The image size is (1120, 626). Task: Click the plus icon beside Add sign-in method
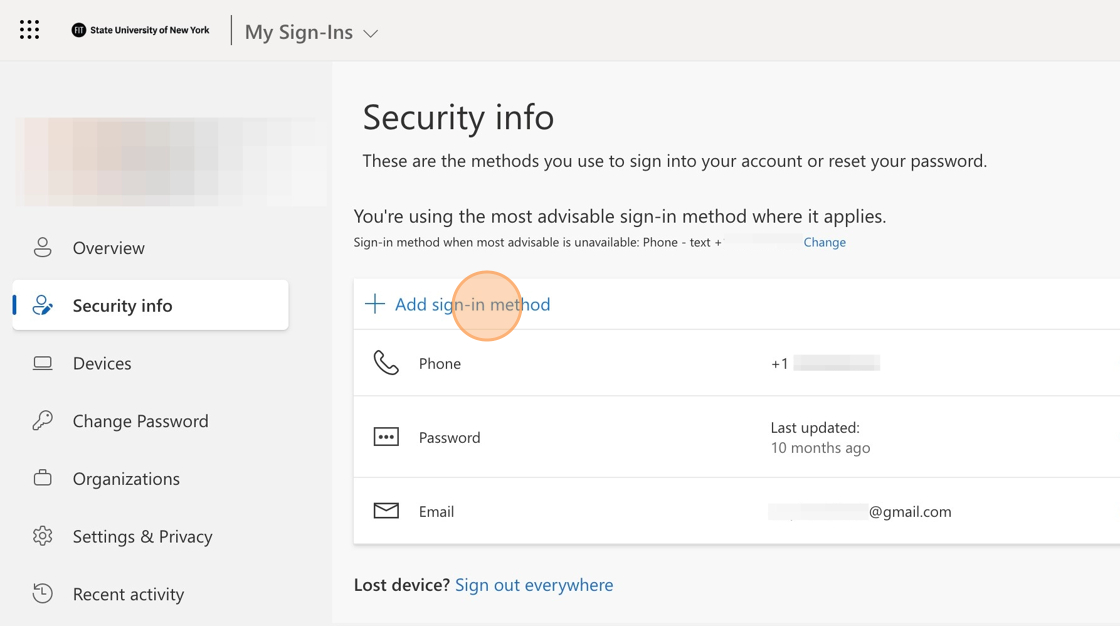375,304
